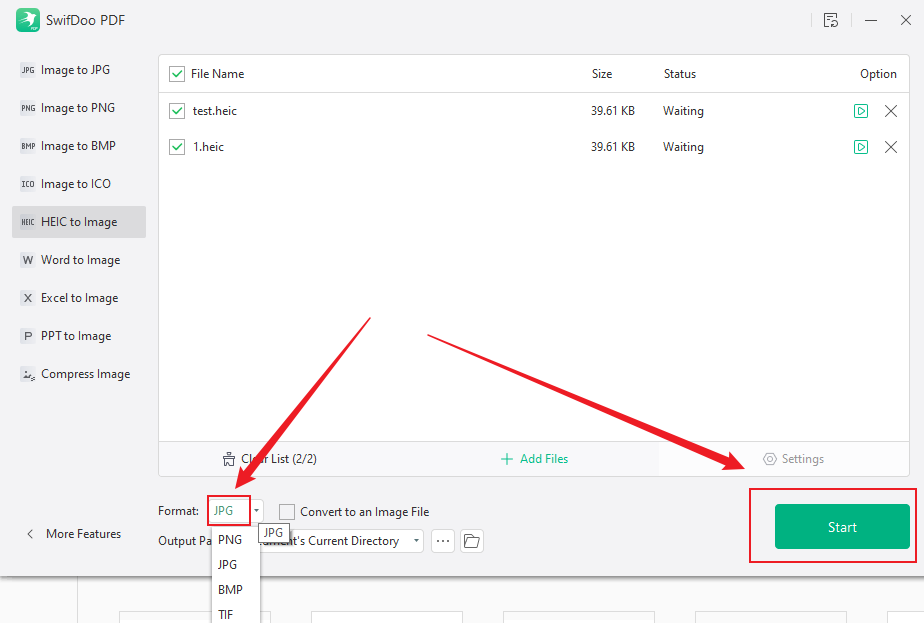Open output folder via folder icon
This screenshot has height=623, width=924.
coord(471,541)
